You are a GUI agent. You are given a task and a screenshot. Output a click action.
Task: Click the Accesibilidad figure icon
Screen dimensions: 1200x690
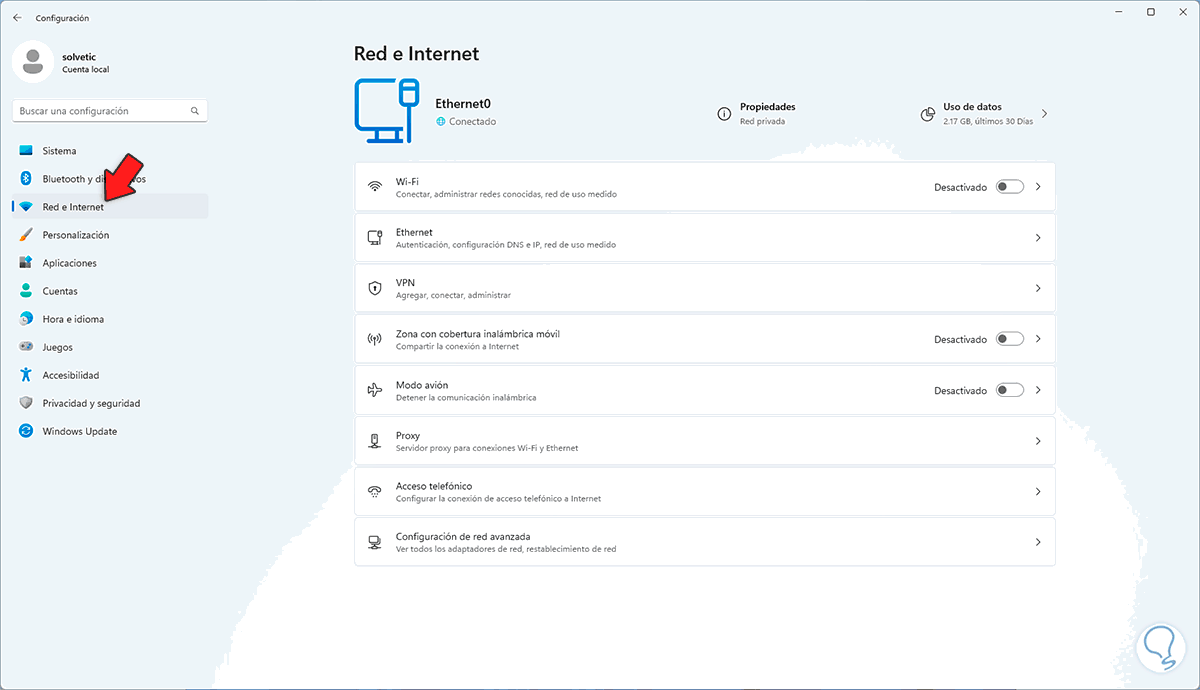tap(26, 375)
